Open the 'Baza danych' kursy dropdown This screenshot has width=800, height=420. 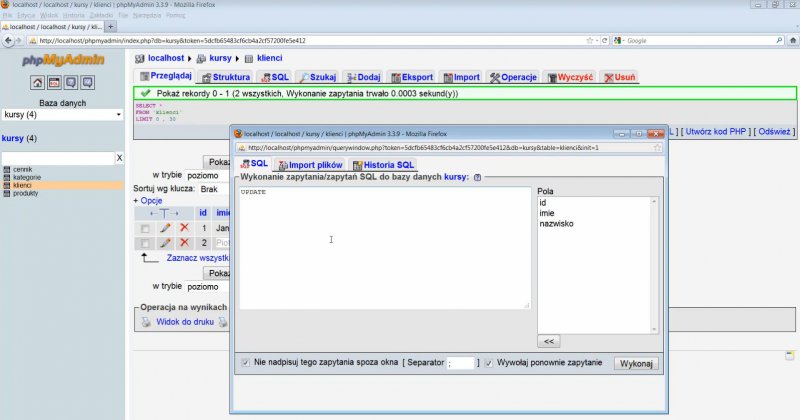click(x=62, y=115)
